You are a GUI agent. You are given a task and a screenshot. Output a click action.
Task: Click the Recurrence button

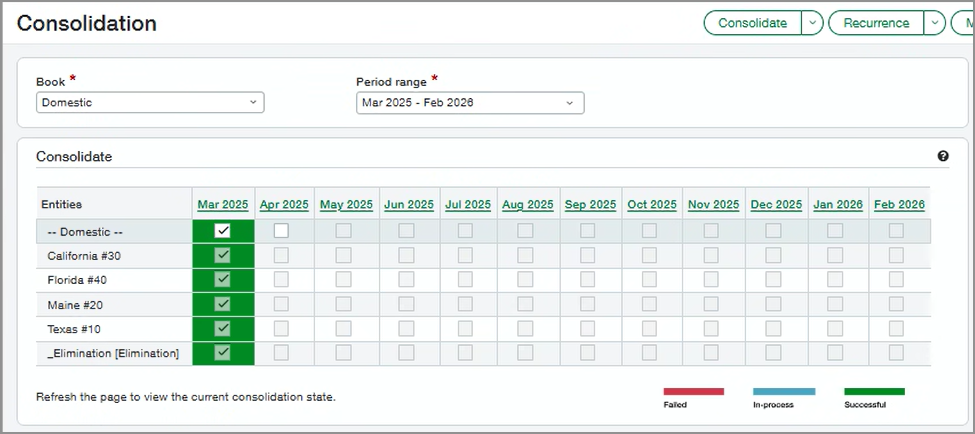point(876,23)
